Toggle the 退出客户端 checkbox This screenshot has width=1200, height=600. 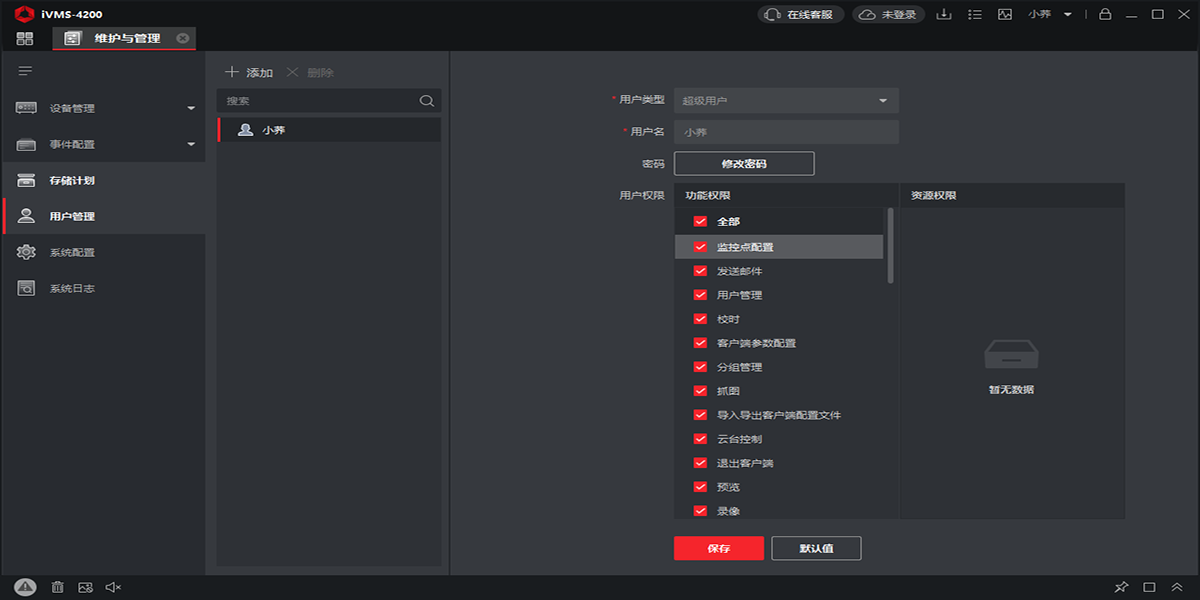click(700, 463)
